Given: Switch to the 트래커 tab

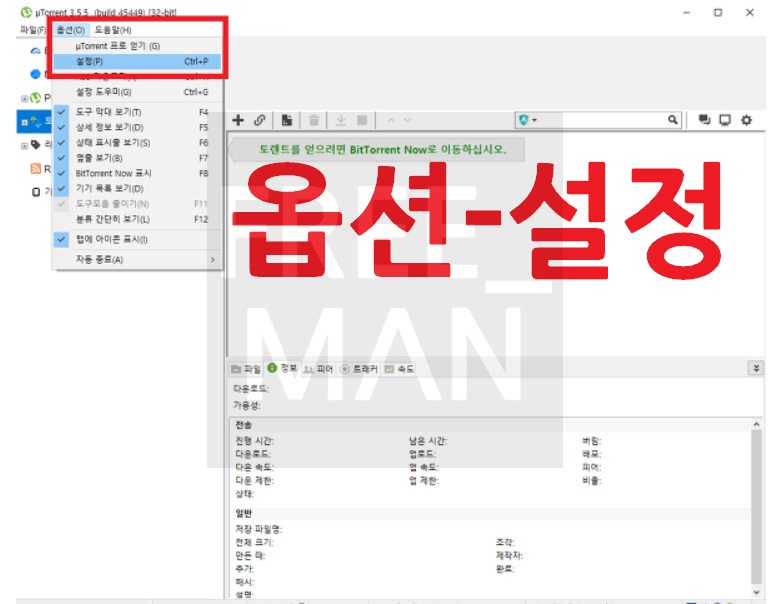Looking at the screenshot, I should coord(359,369).
